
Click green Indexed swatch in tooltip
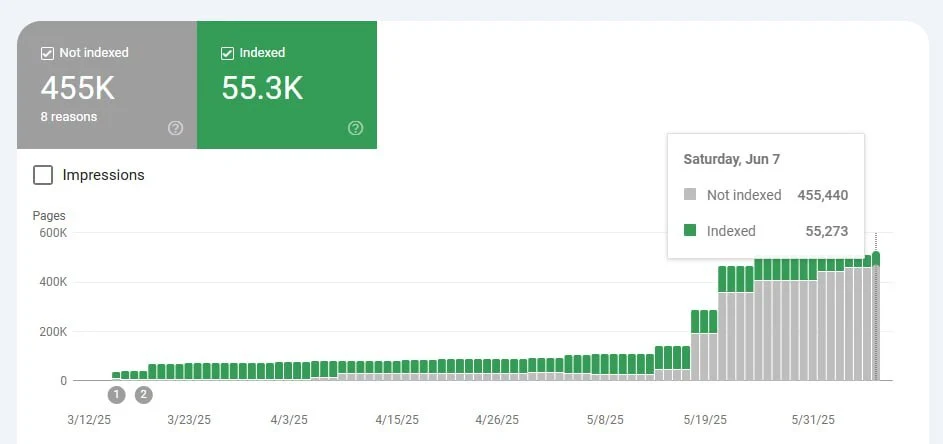pos(689,230)
